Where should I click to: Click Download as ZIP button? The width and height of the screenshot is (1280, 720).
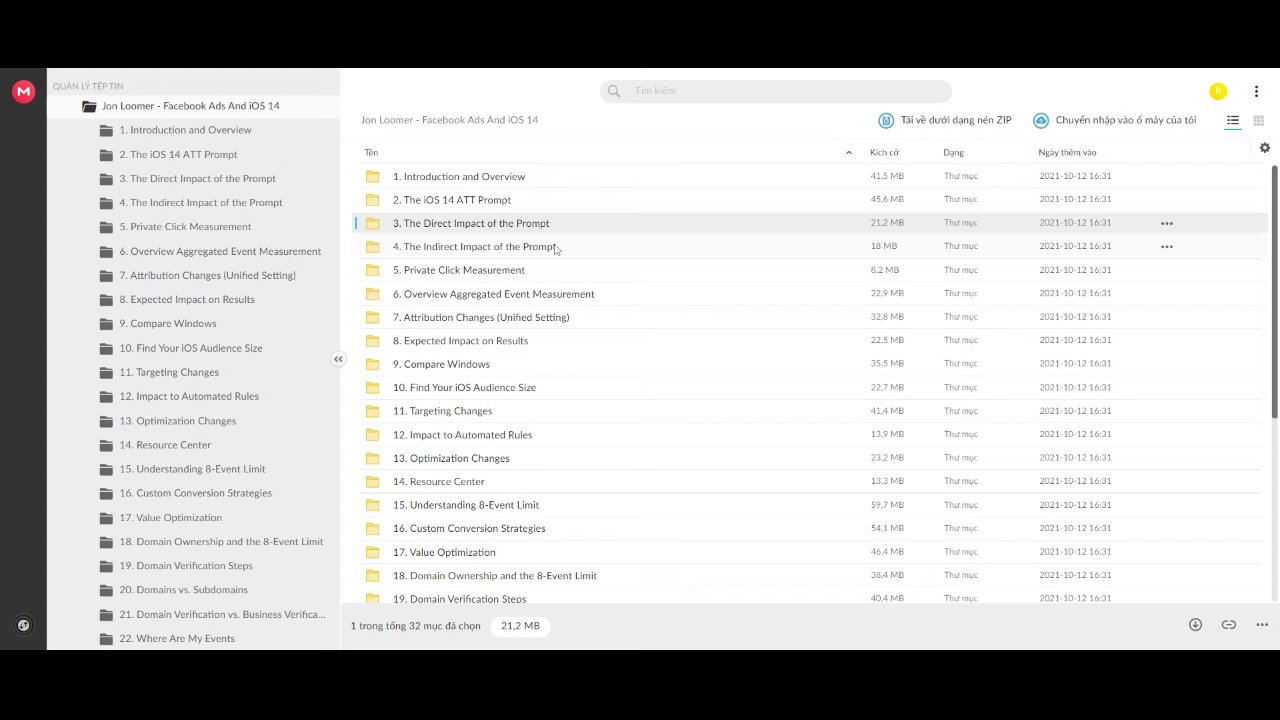(x=945, y=120)
